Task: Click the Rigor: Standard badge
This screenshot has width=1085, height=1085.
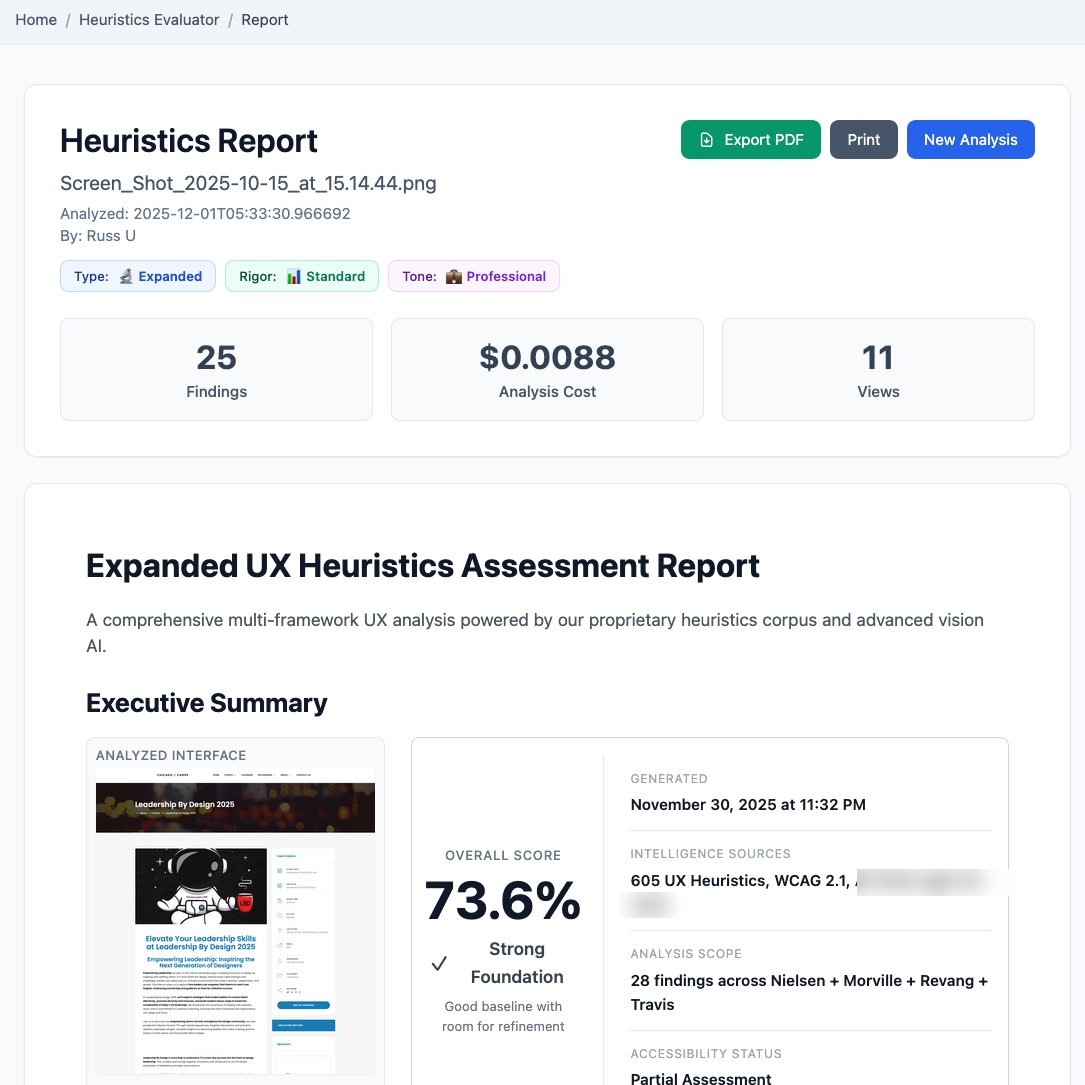Action: click(x=302, y=276)
